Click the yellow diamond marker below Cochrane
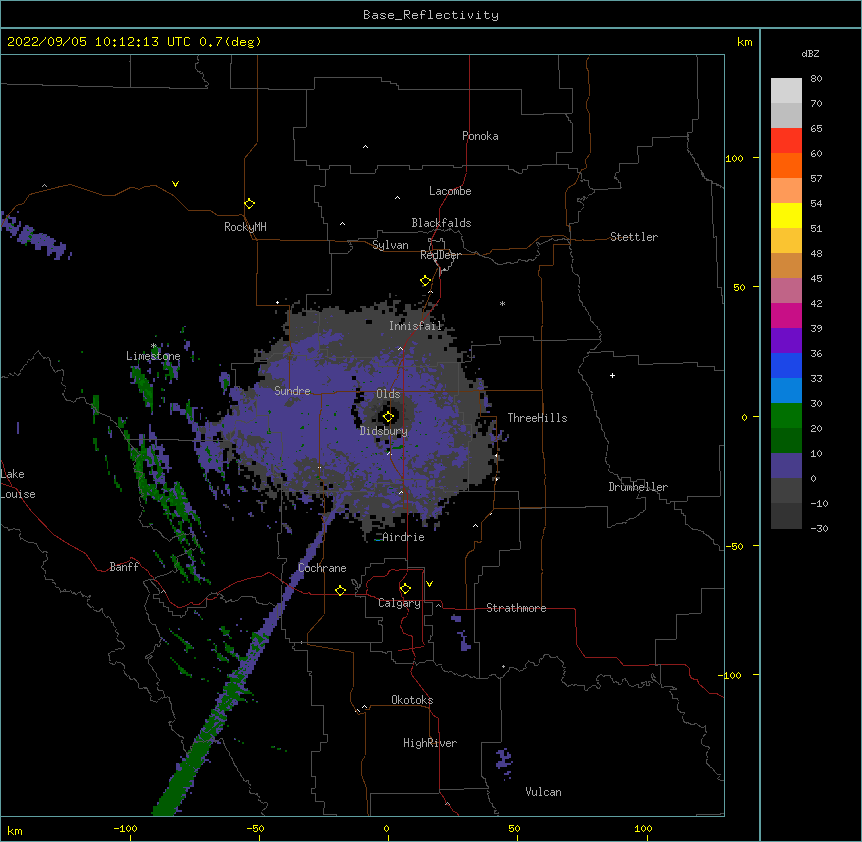Viewport: 862px width, 842px height. [x=340, y=590]
